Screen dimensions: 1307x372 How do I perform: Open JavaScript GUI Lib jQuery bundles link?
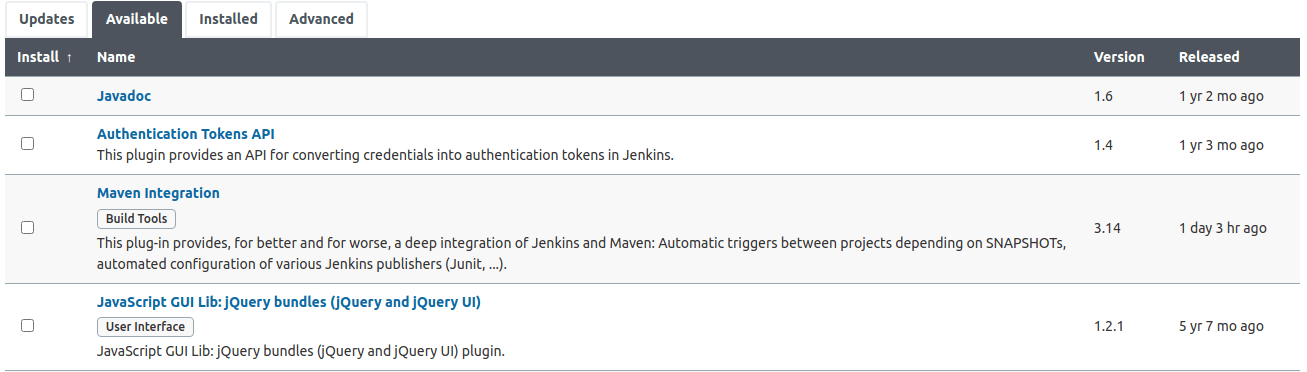[289, 302]
